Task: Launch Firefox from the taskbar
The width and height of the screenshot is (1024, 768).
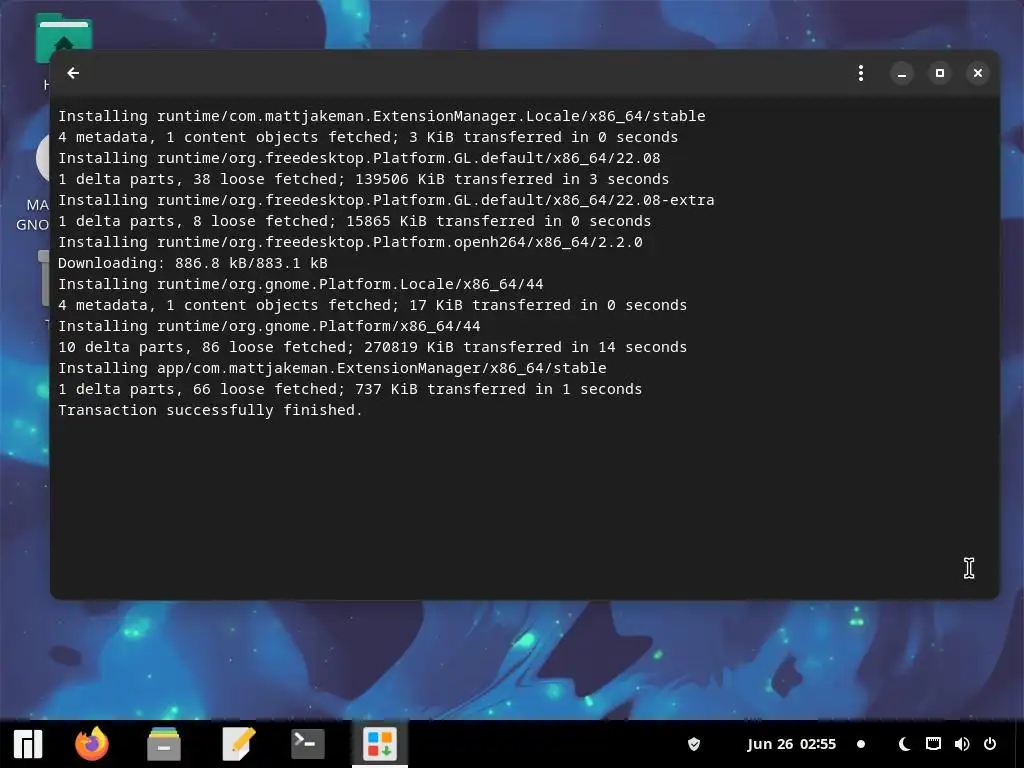Action: (92, 744)
